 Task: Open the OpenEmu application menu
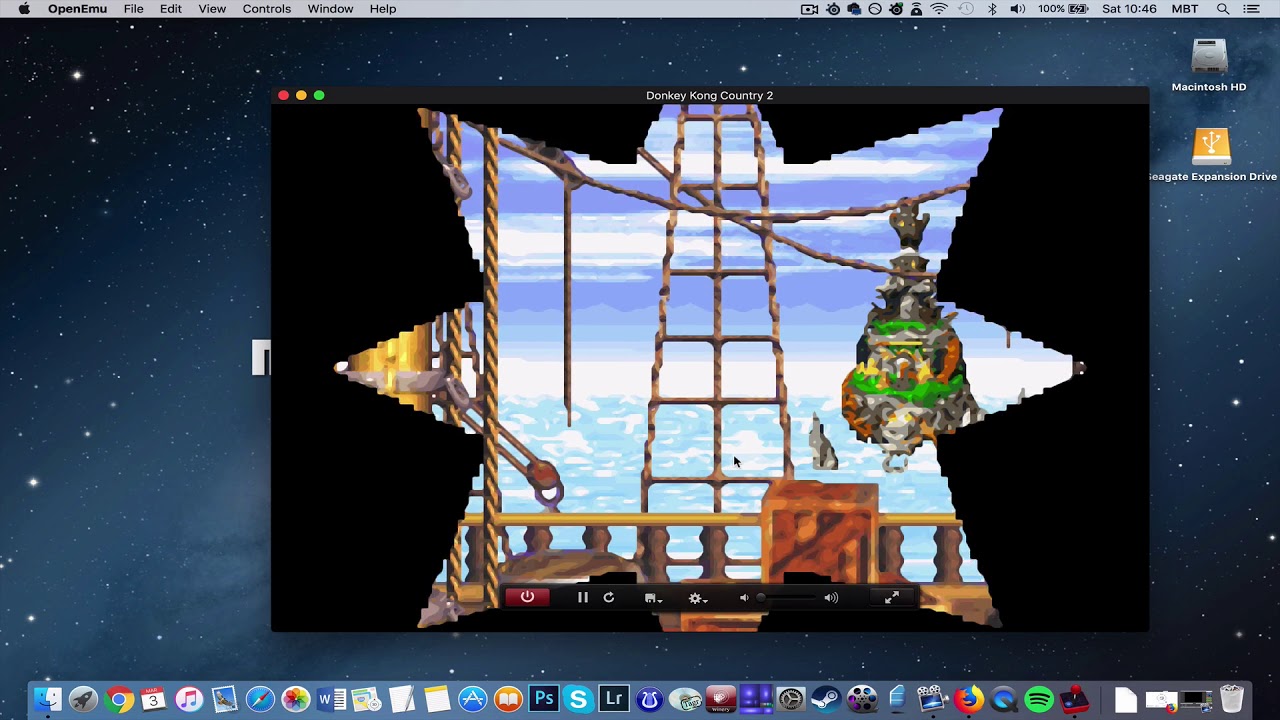coord(79,9)
